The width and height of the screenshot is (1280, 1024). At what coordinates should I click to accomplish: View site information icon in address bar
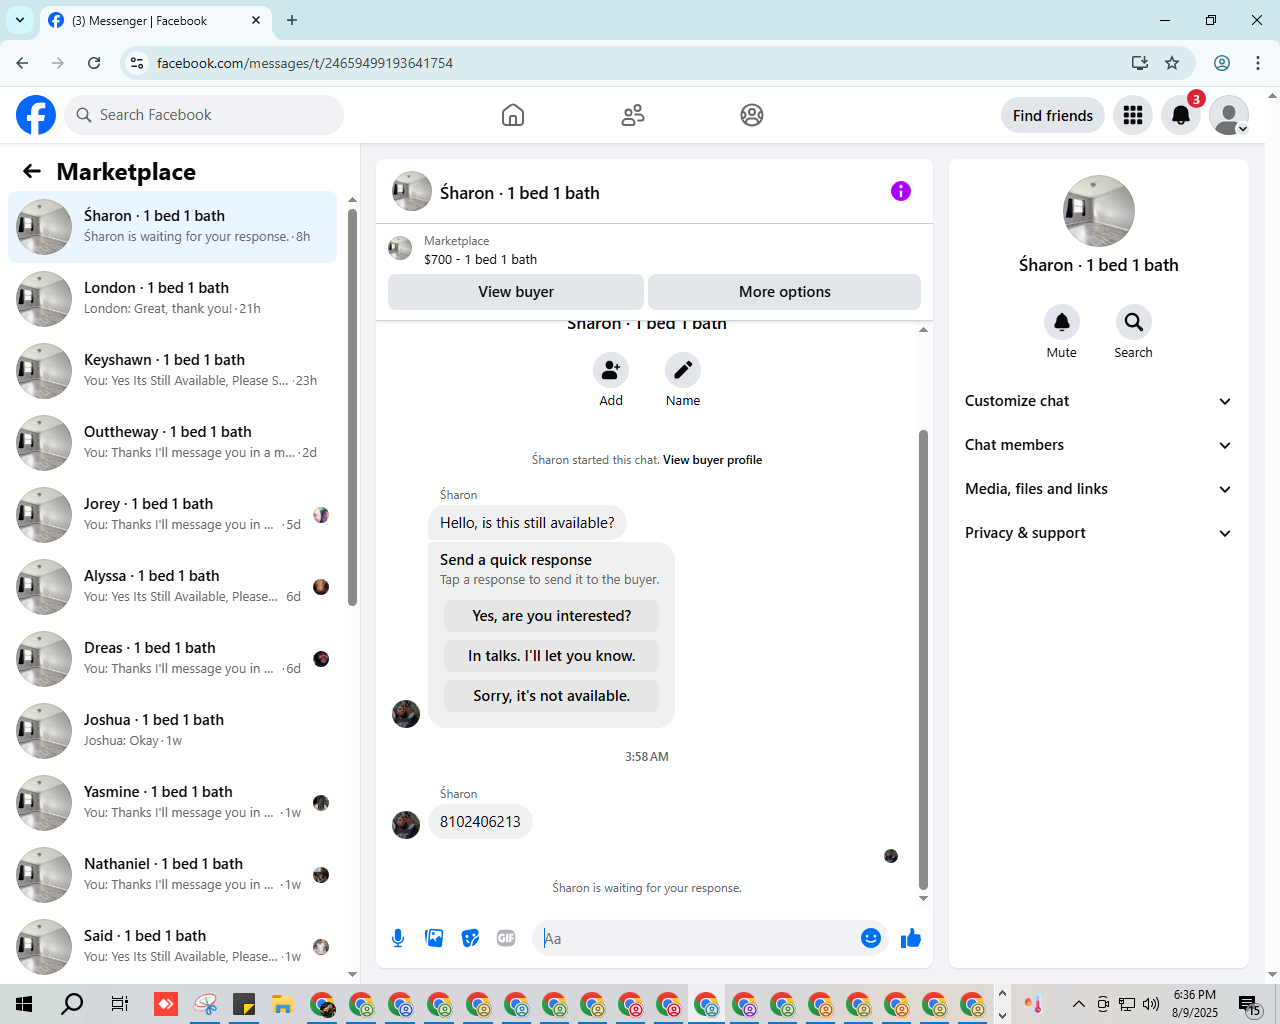point(137,63)
